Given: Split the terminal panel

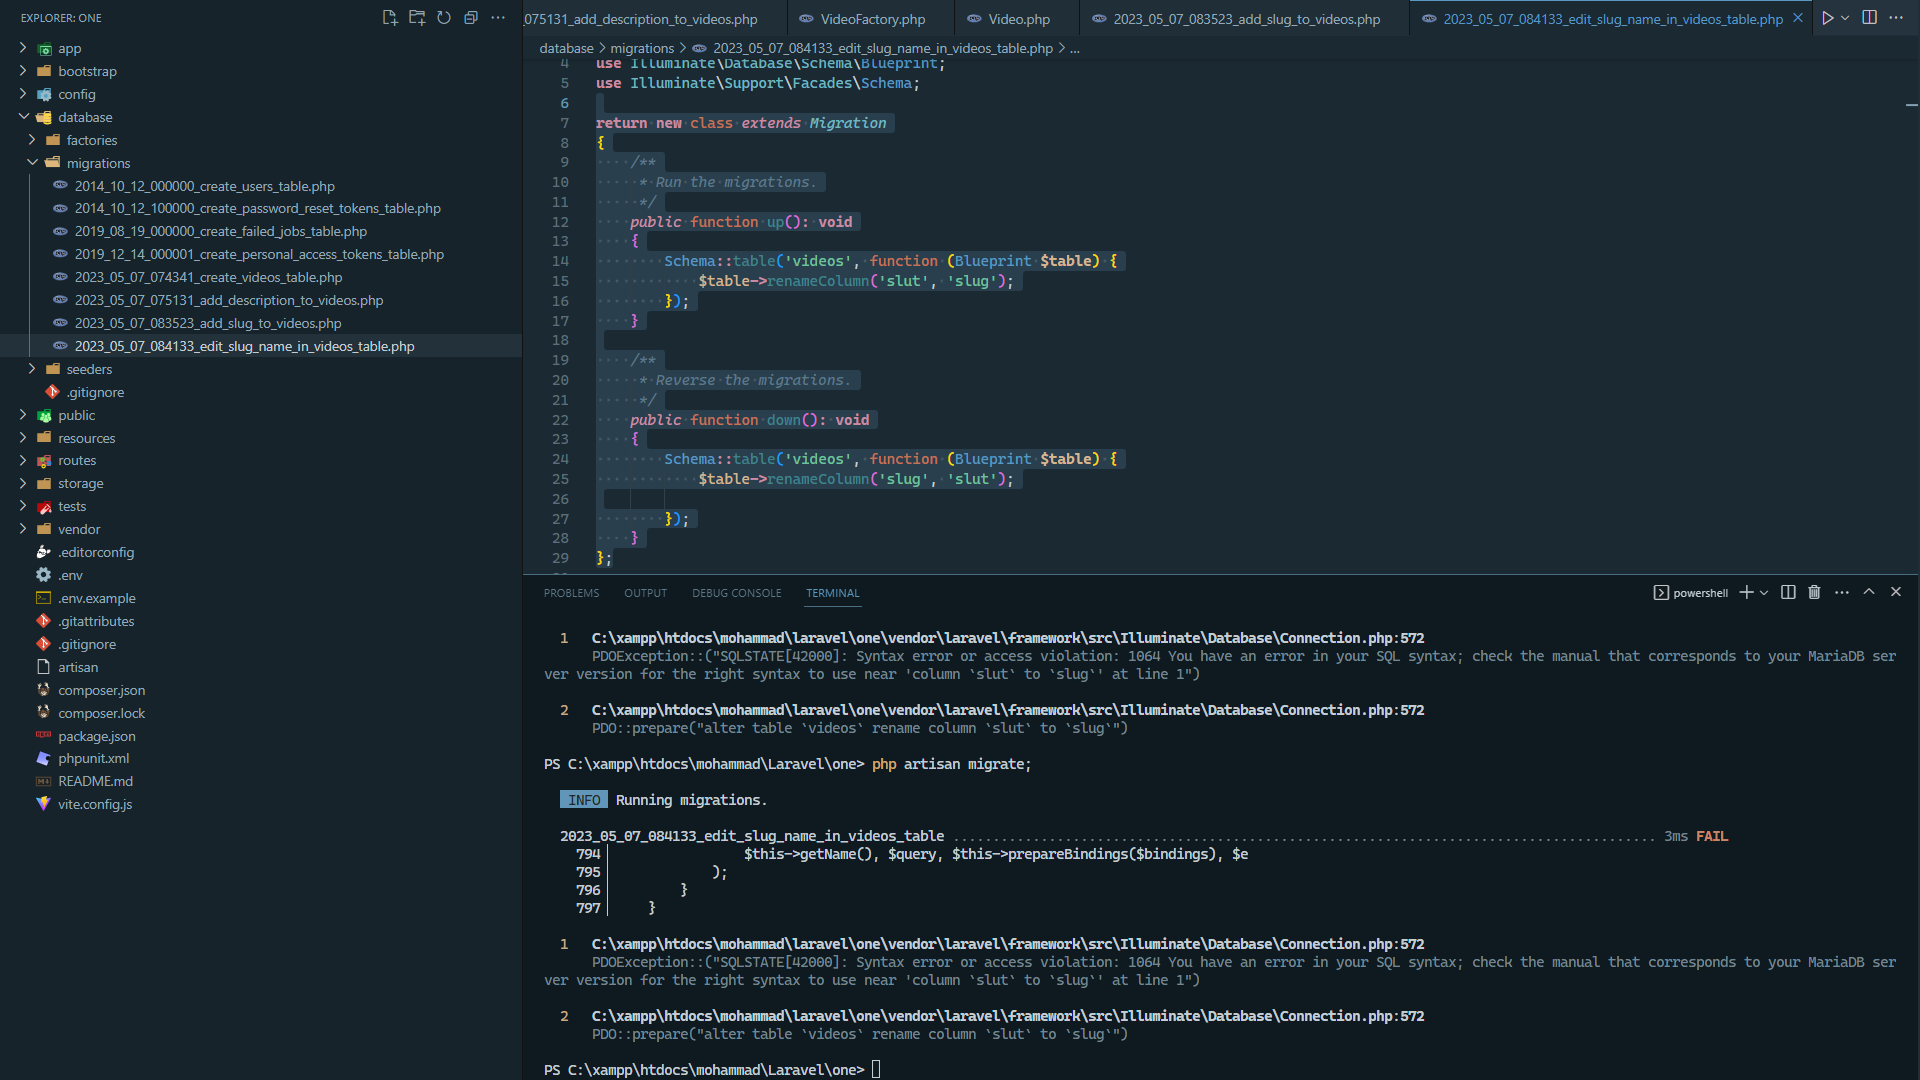Looking at the screenshot, I should tap(1788, 592).
